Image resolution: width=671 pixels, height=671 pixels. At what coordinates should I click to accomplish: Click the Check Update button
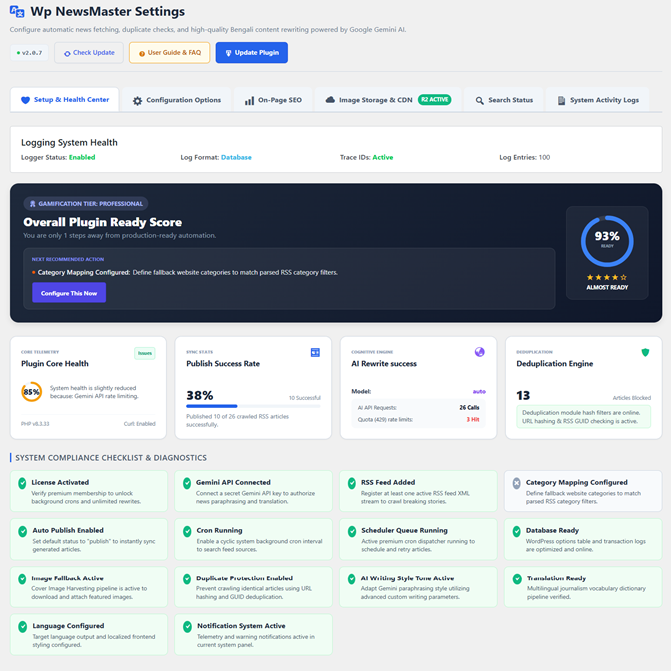point(89,53)
